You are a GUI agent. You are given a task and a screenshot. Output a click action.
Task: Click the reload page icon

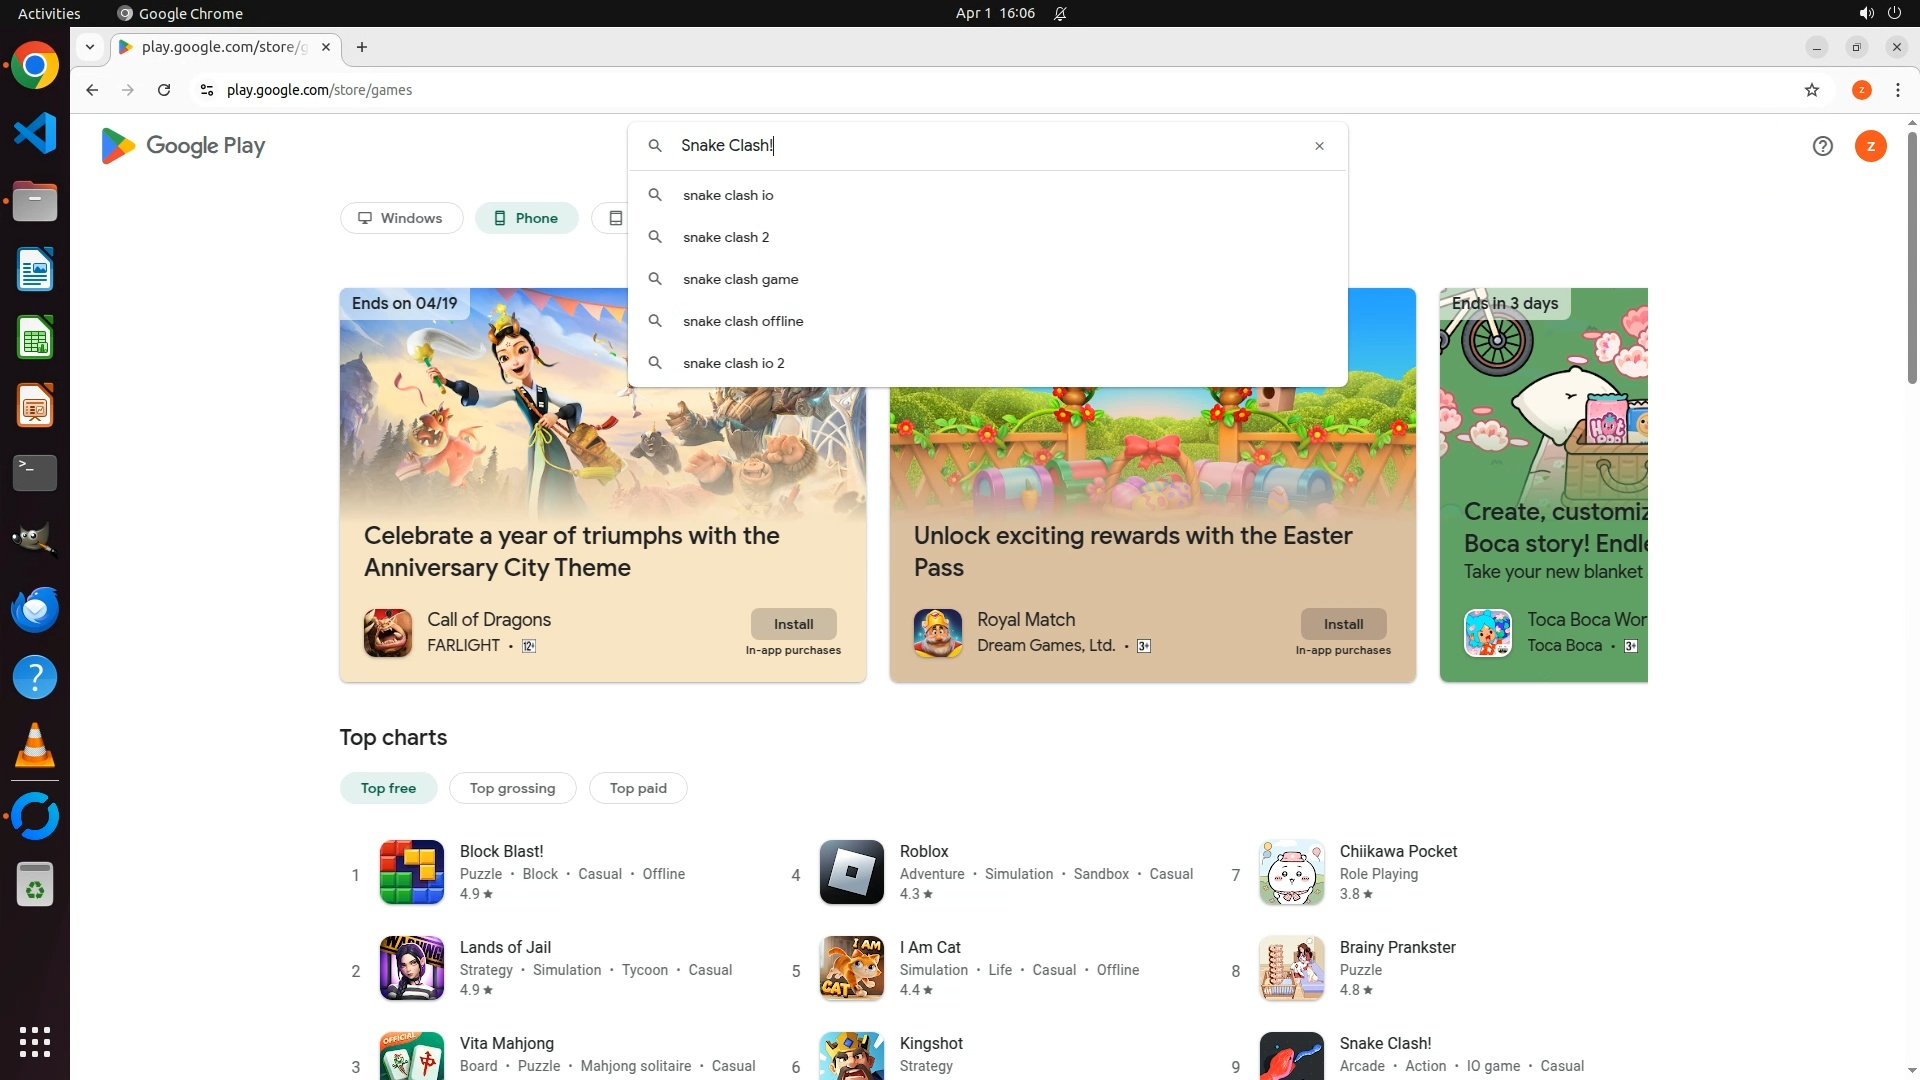pos(164,90)
